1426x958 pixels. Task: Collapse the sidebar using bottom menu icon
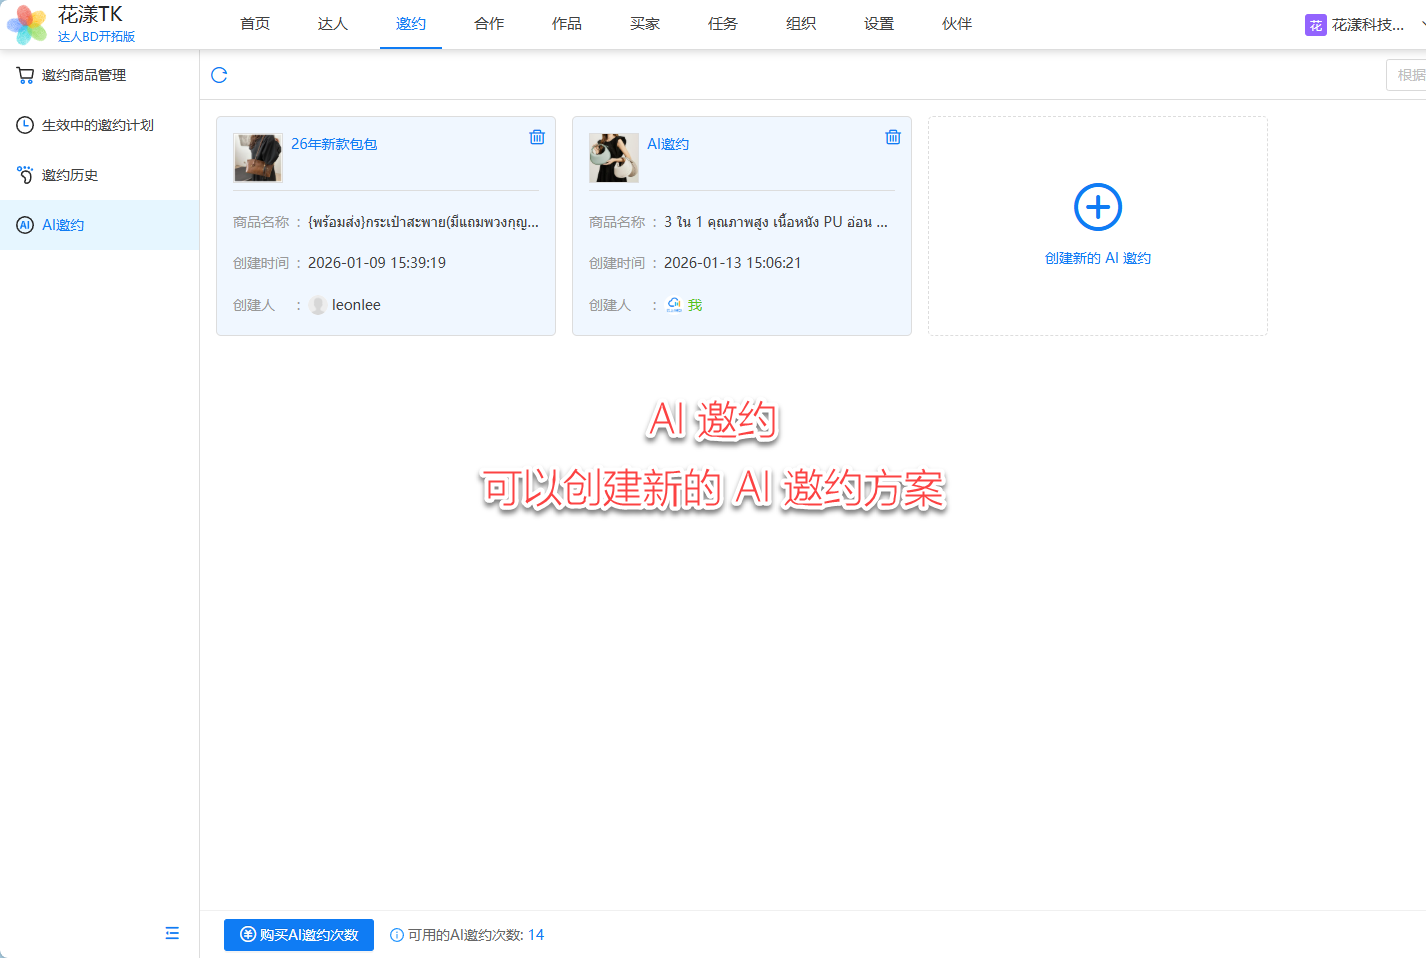click(172, 933)
